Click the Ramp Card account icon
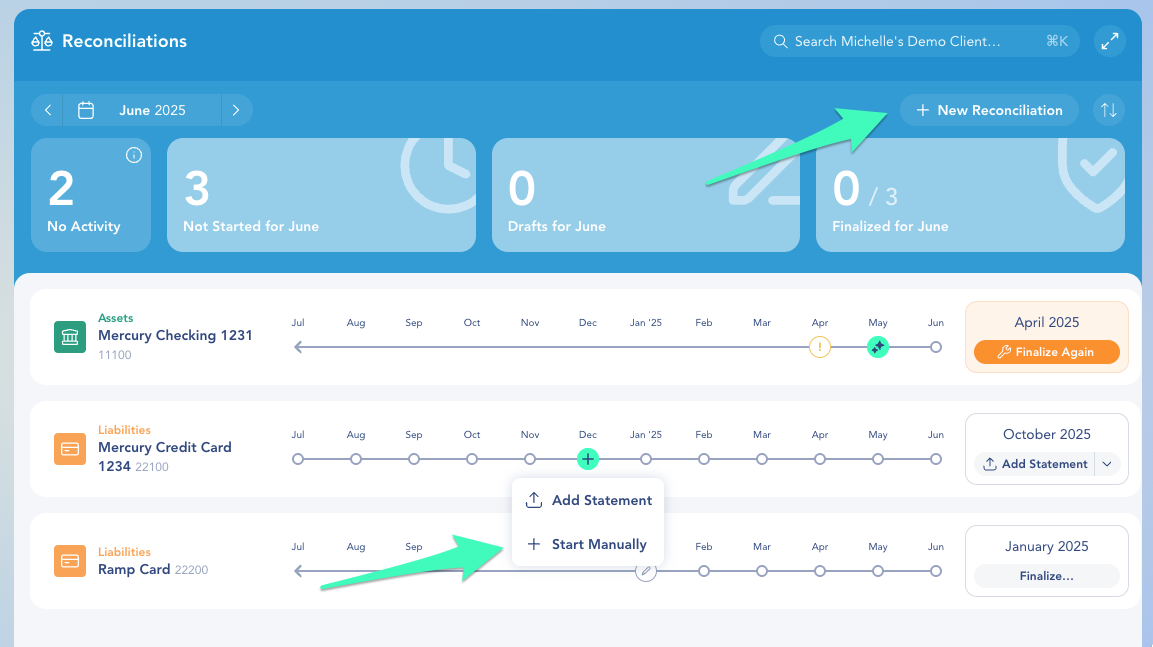Screen dimensions: 1153x647 point(70,561)
